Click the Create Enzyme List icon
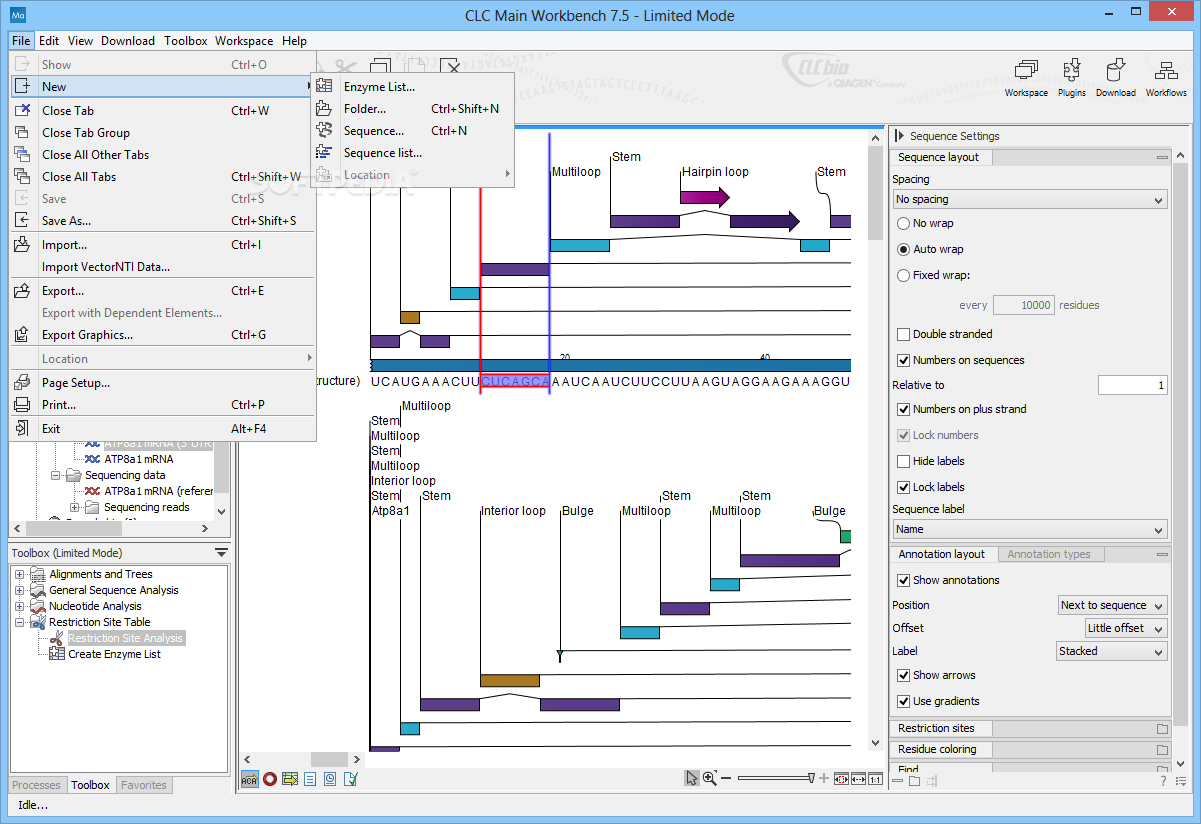The width and height of the screenshot is (1201, 824). pyautogui.click(x=58, y=654)
